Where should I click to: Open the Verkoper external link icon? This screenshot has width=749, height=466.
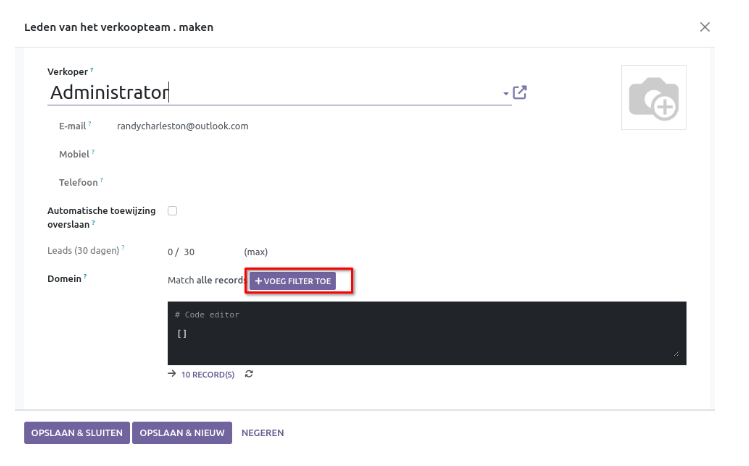point(520,93)
